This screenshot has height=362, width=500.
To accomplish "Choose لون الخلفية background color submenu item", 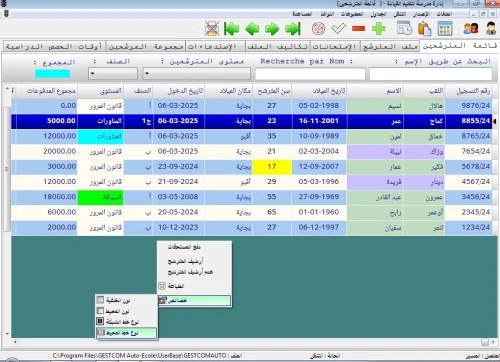I will [x=126, y=300].
